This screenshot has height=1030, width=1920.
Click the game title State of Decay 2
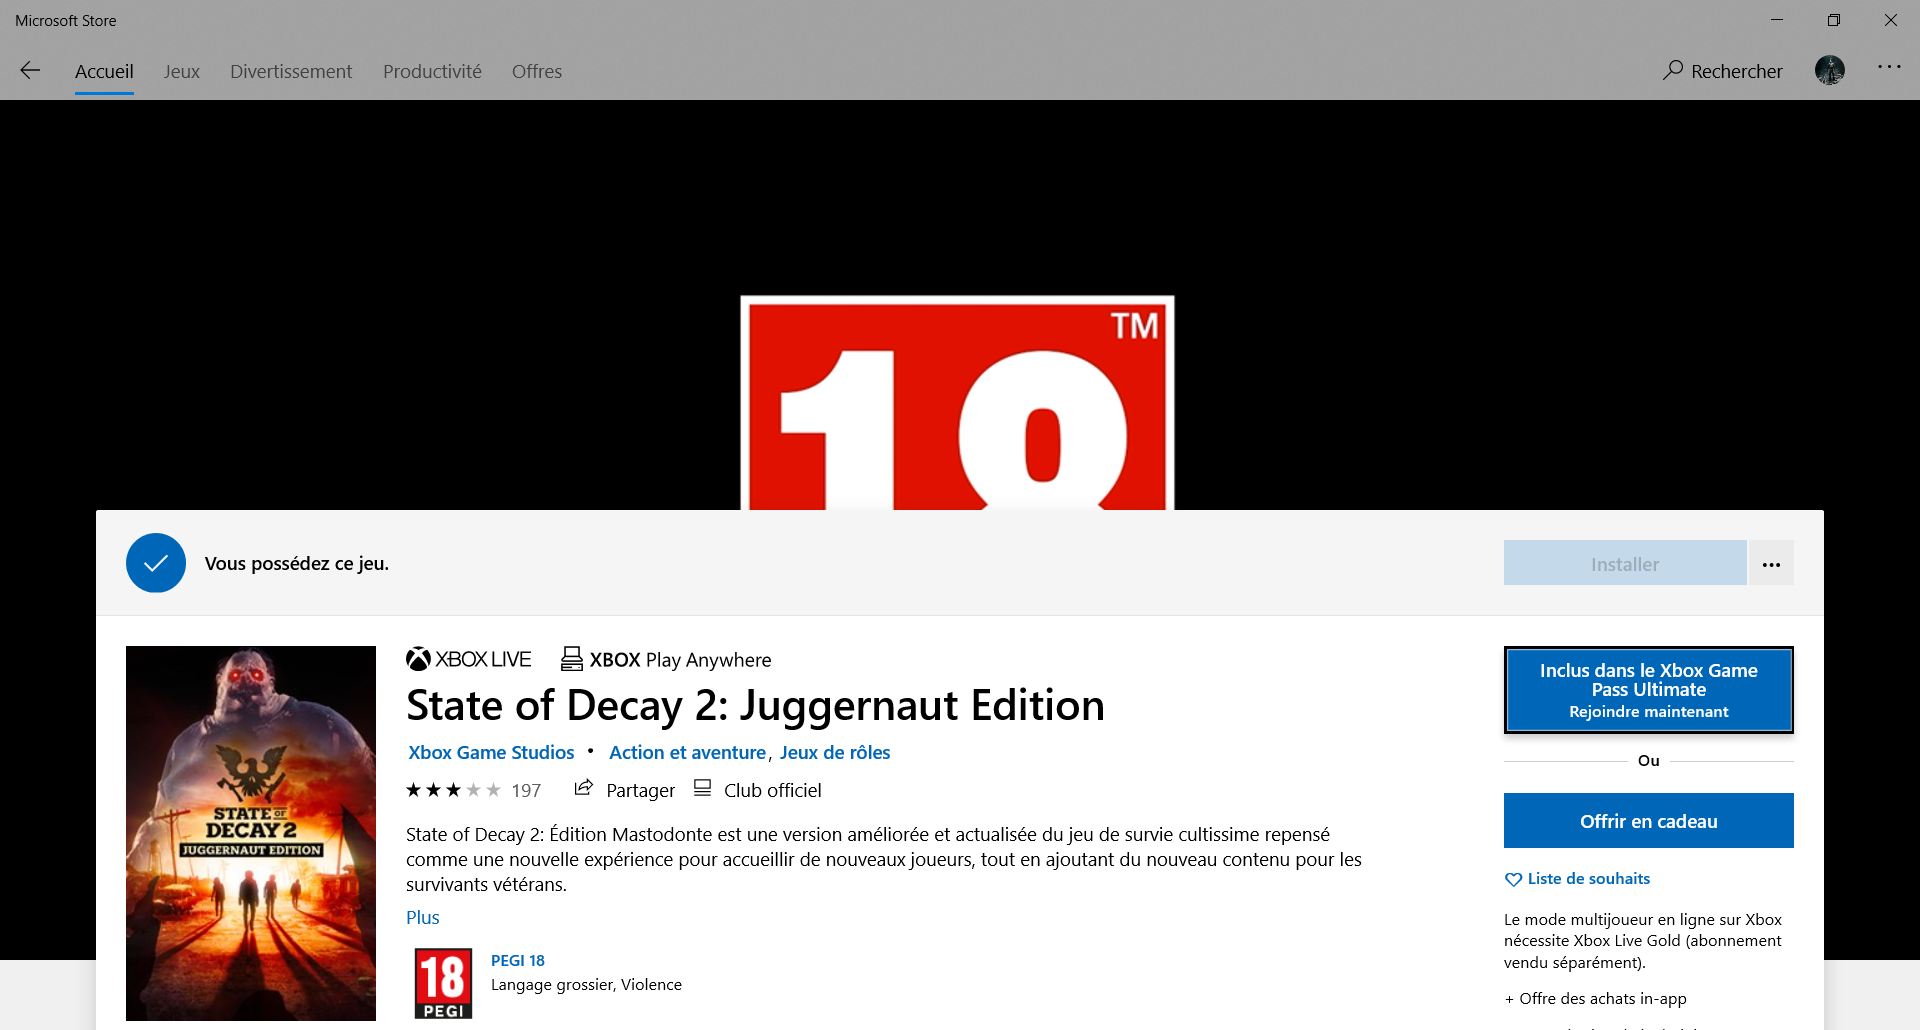point(756,705)
